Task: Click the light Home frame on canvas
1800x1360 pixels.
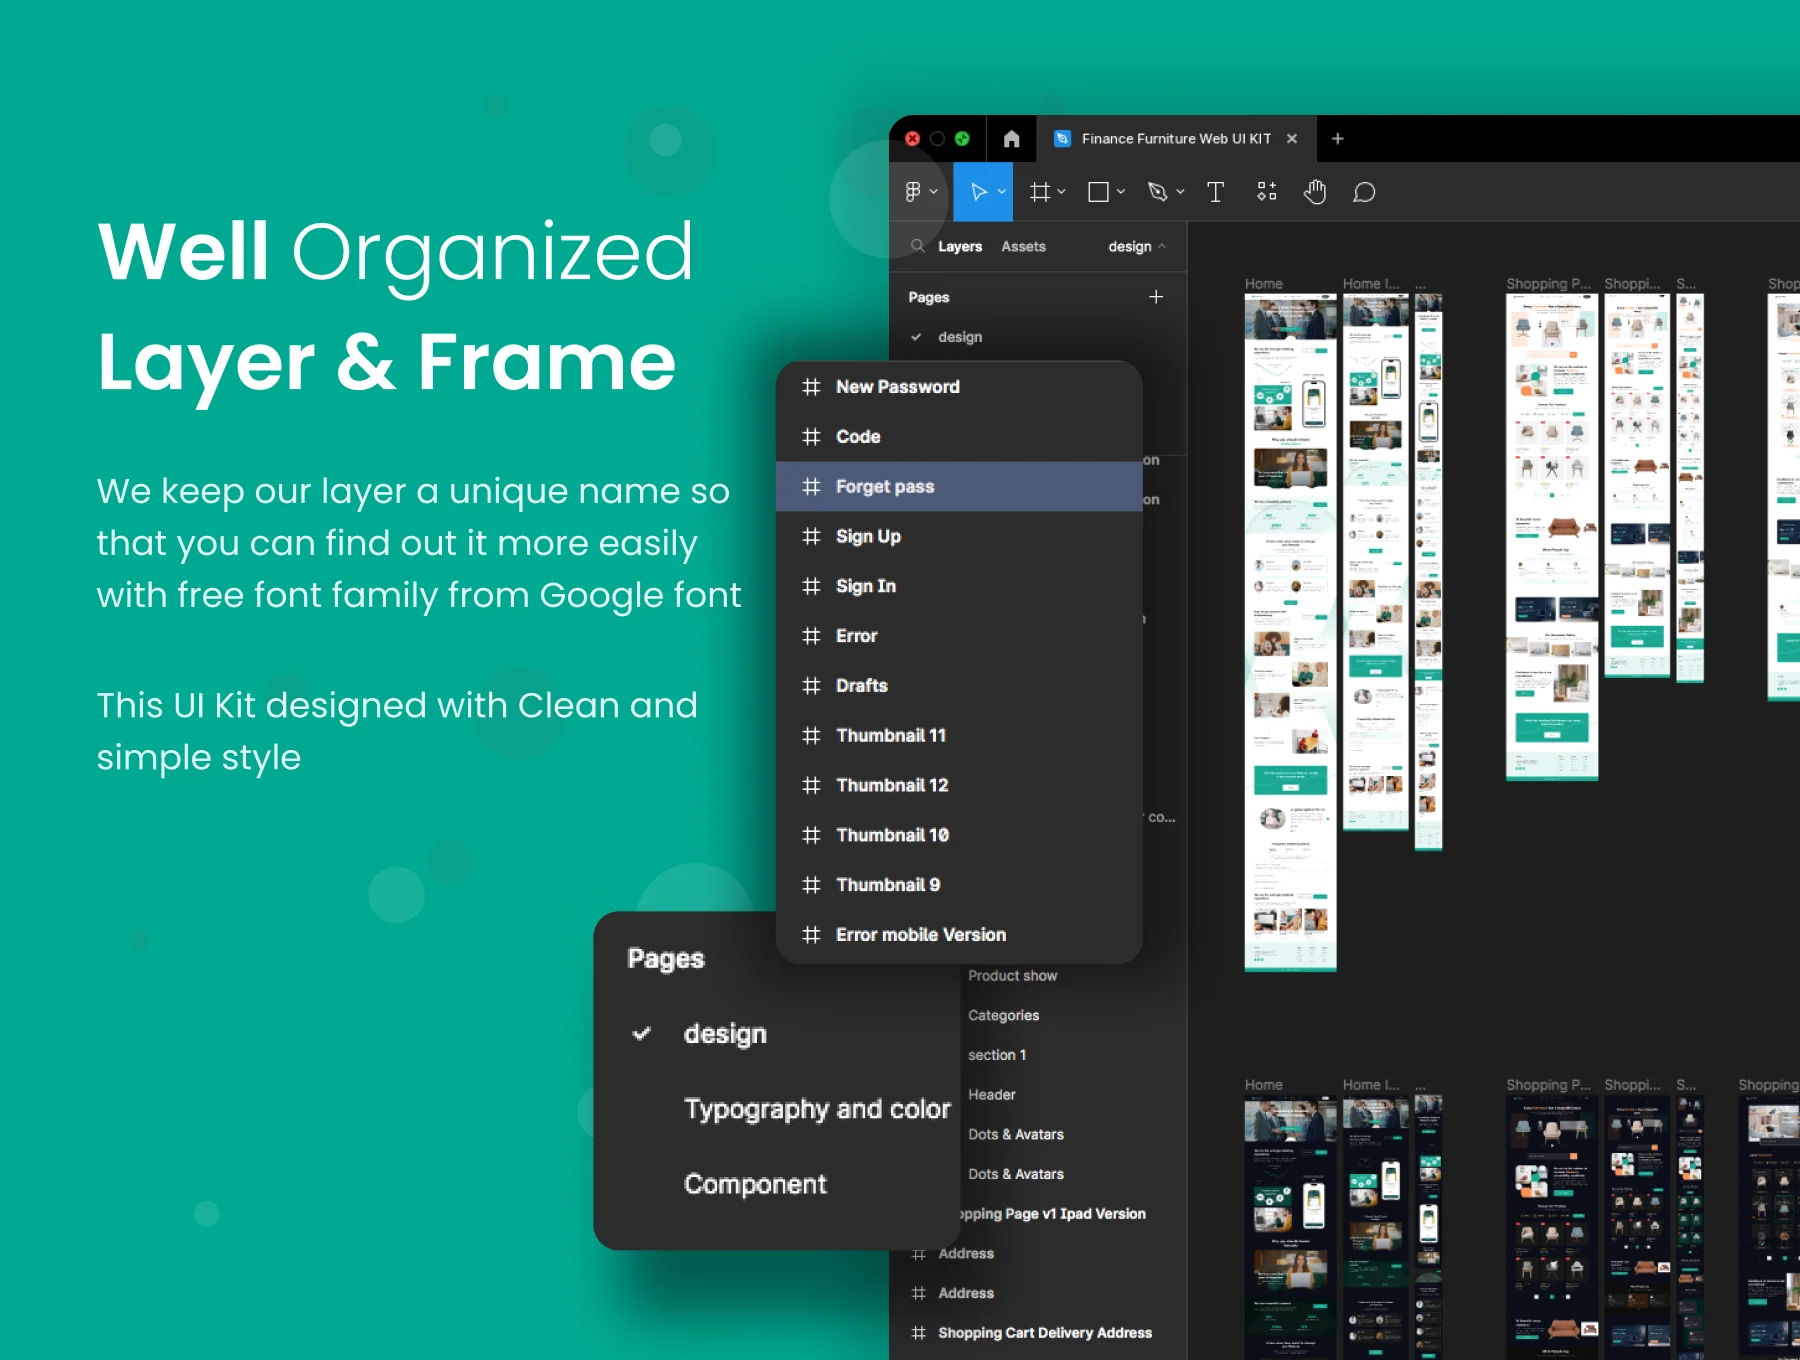Action: [1290, 632]
